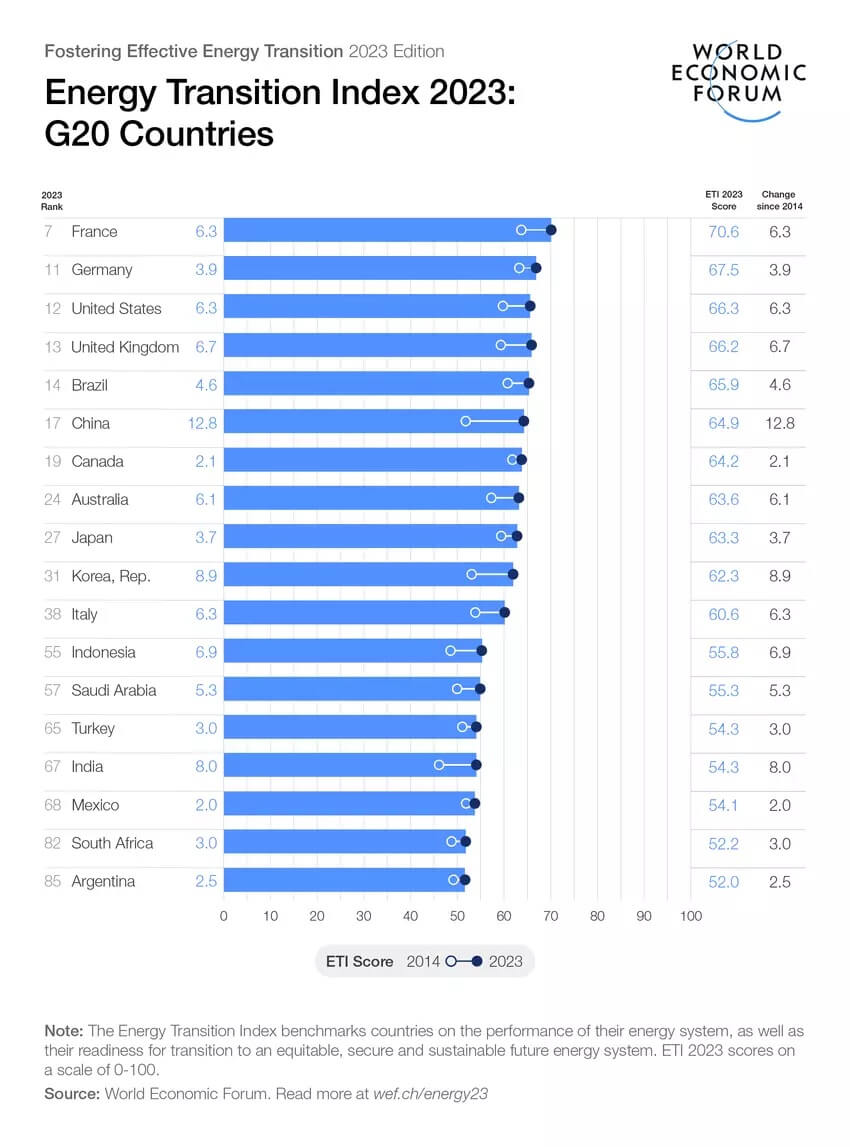The height and width of the screenshot is (1147, 850).
Task: Click the 'ETI 2023 Score' column header
Action: (723, 200)
